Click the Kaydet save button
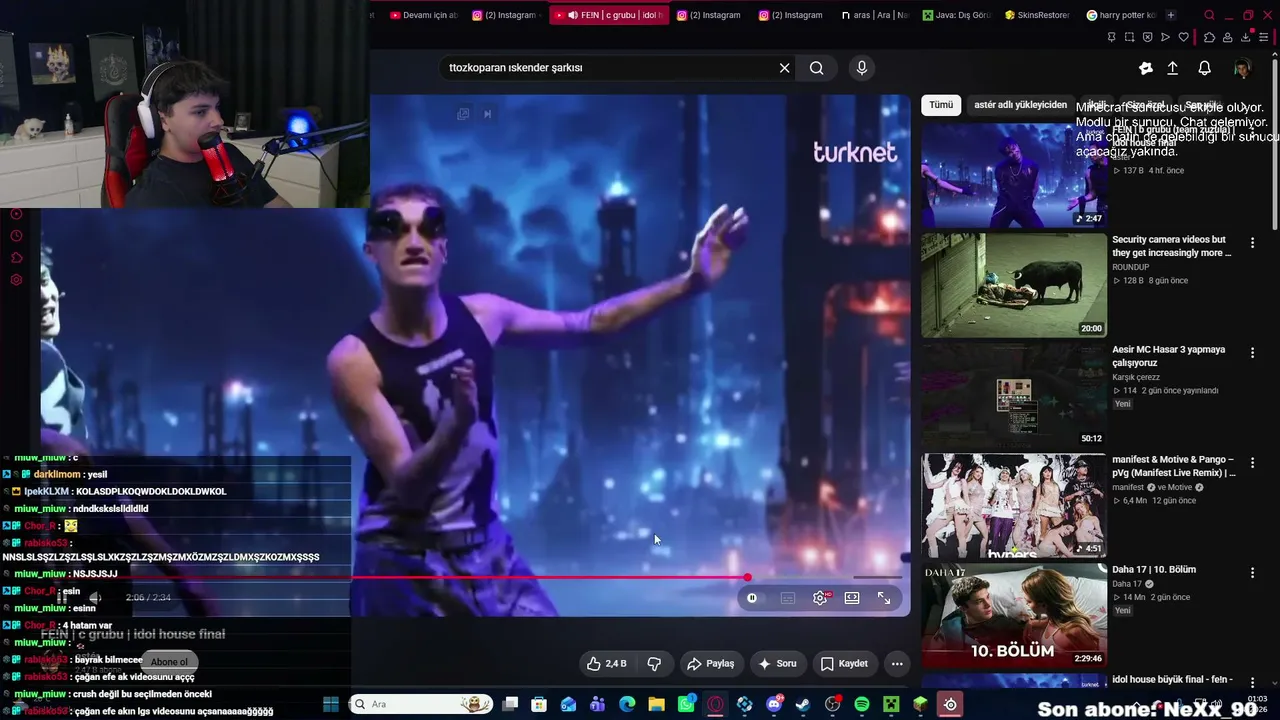 click(x=844, y=664)
